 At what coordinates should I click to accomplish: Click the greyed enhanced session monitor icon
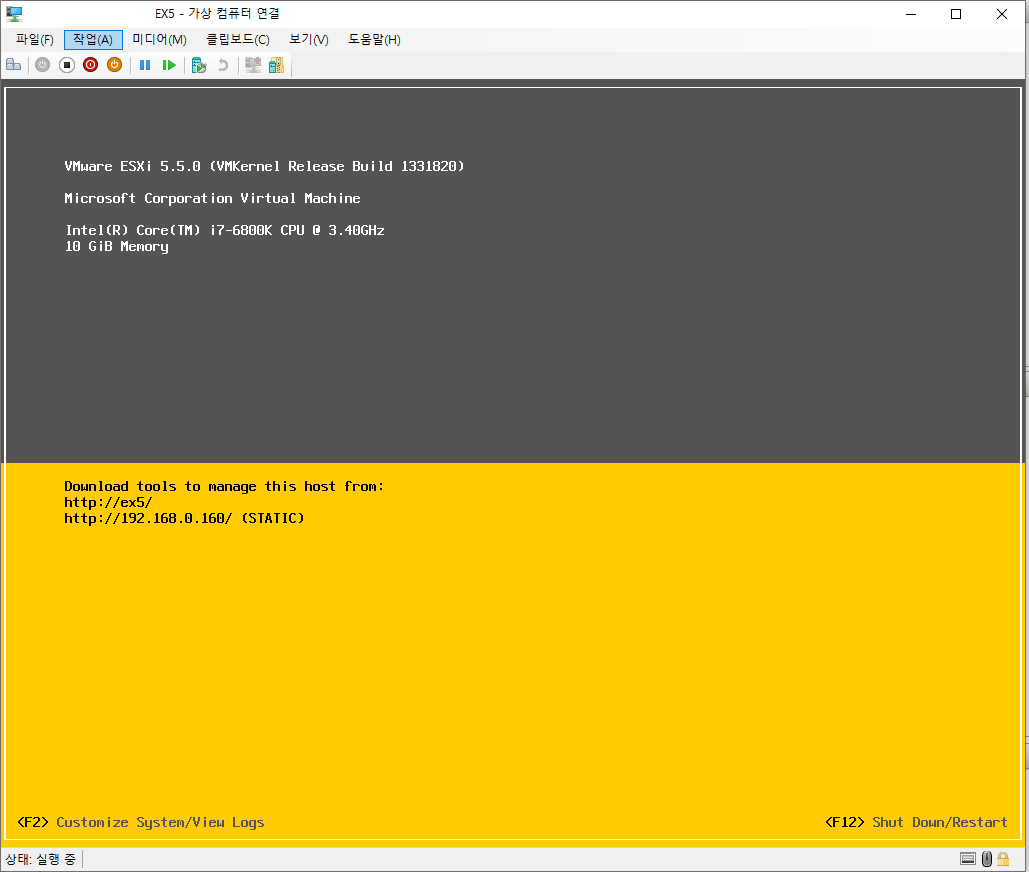[x=253, y=65]
